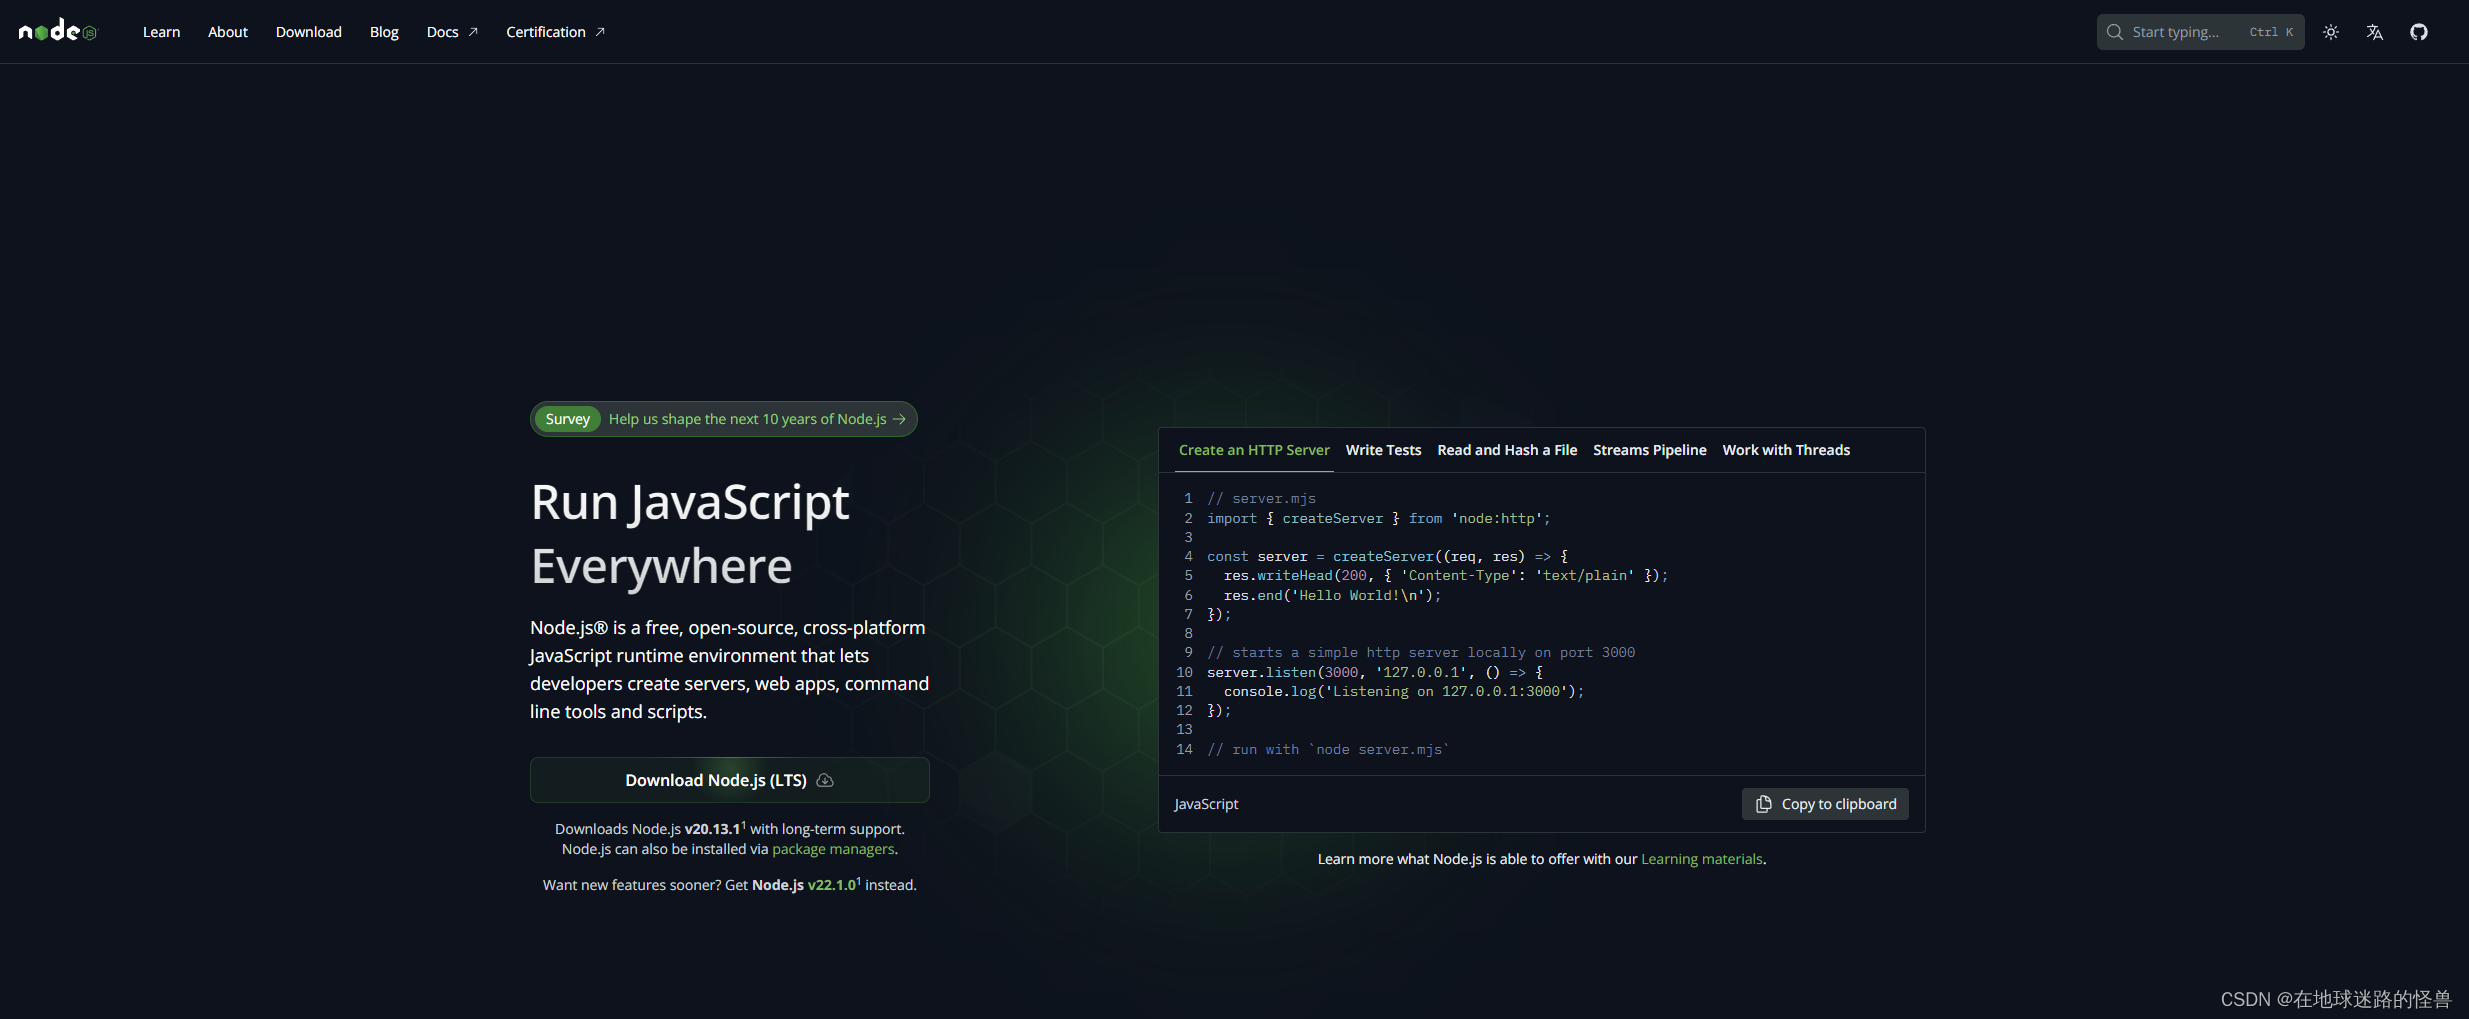Go to the Download page in navigation

(309, 32)
